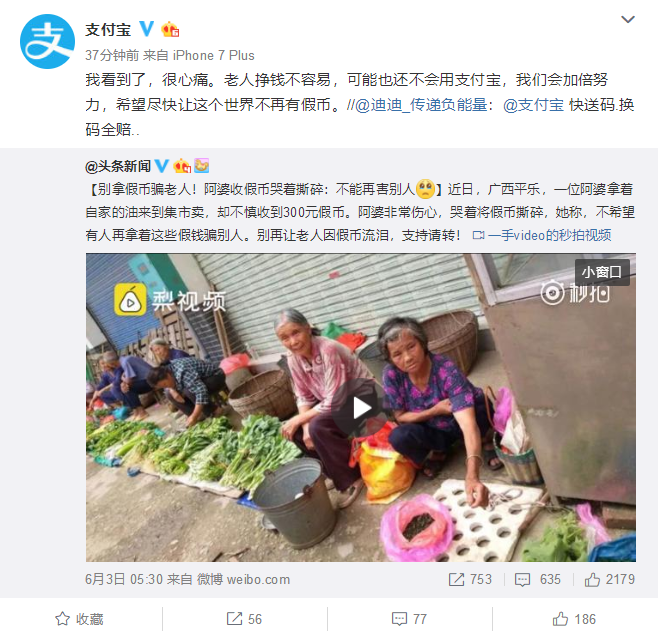The image size is (658, 634).
Task: Toggle 收藏 favorite star
Action: [80, 619]
